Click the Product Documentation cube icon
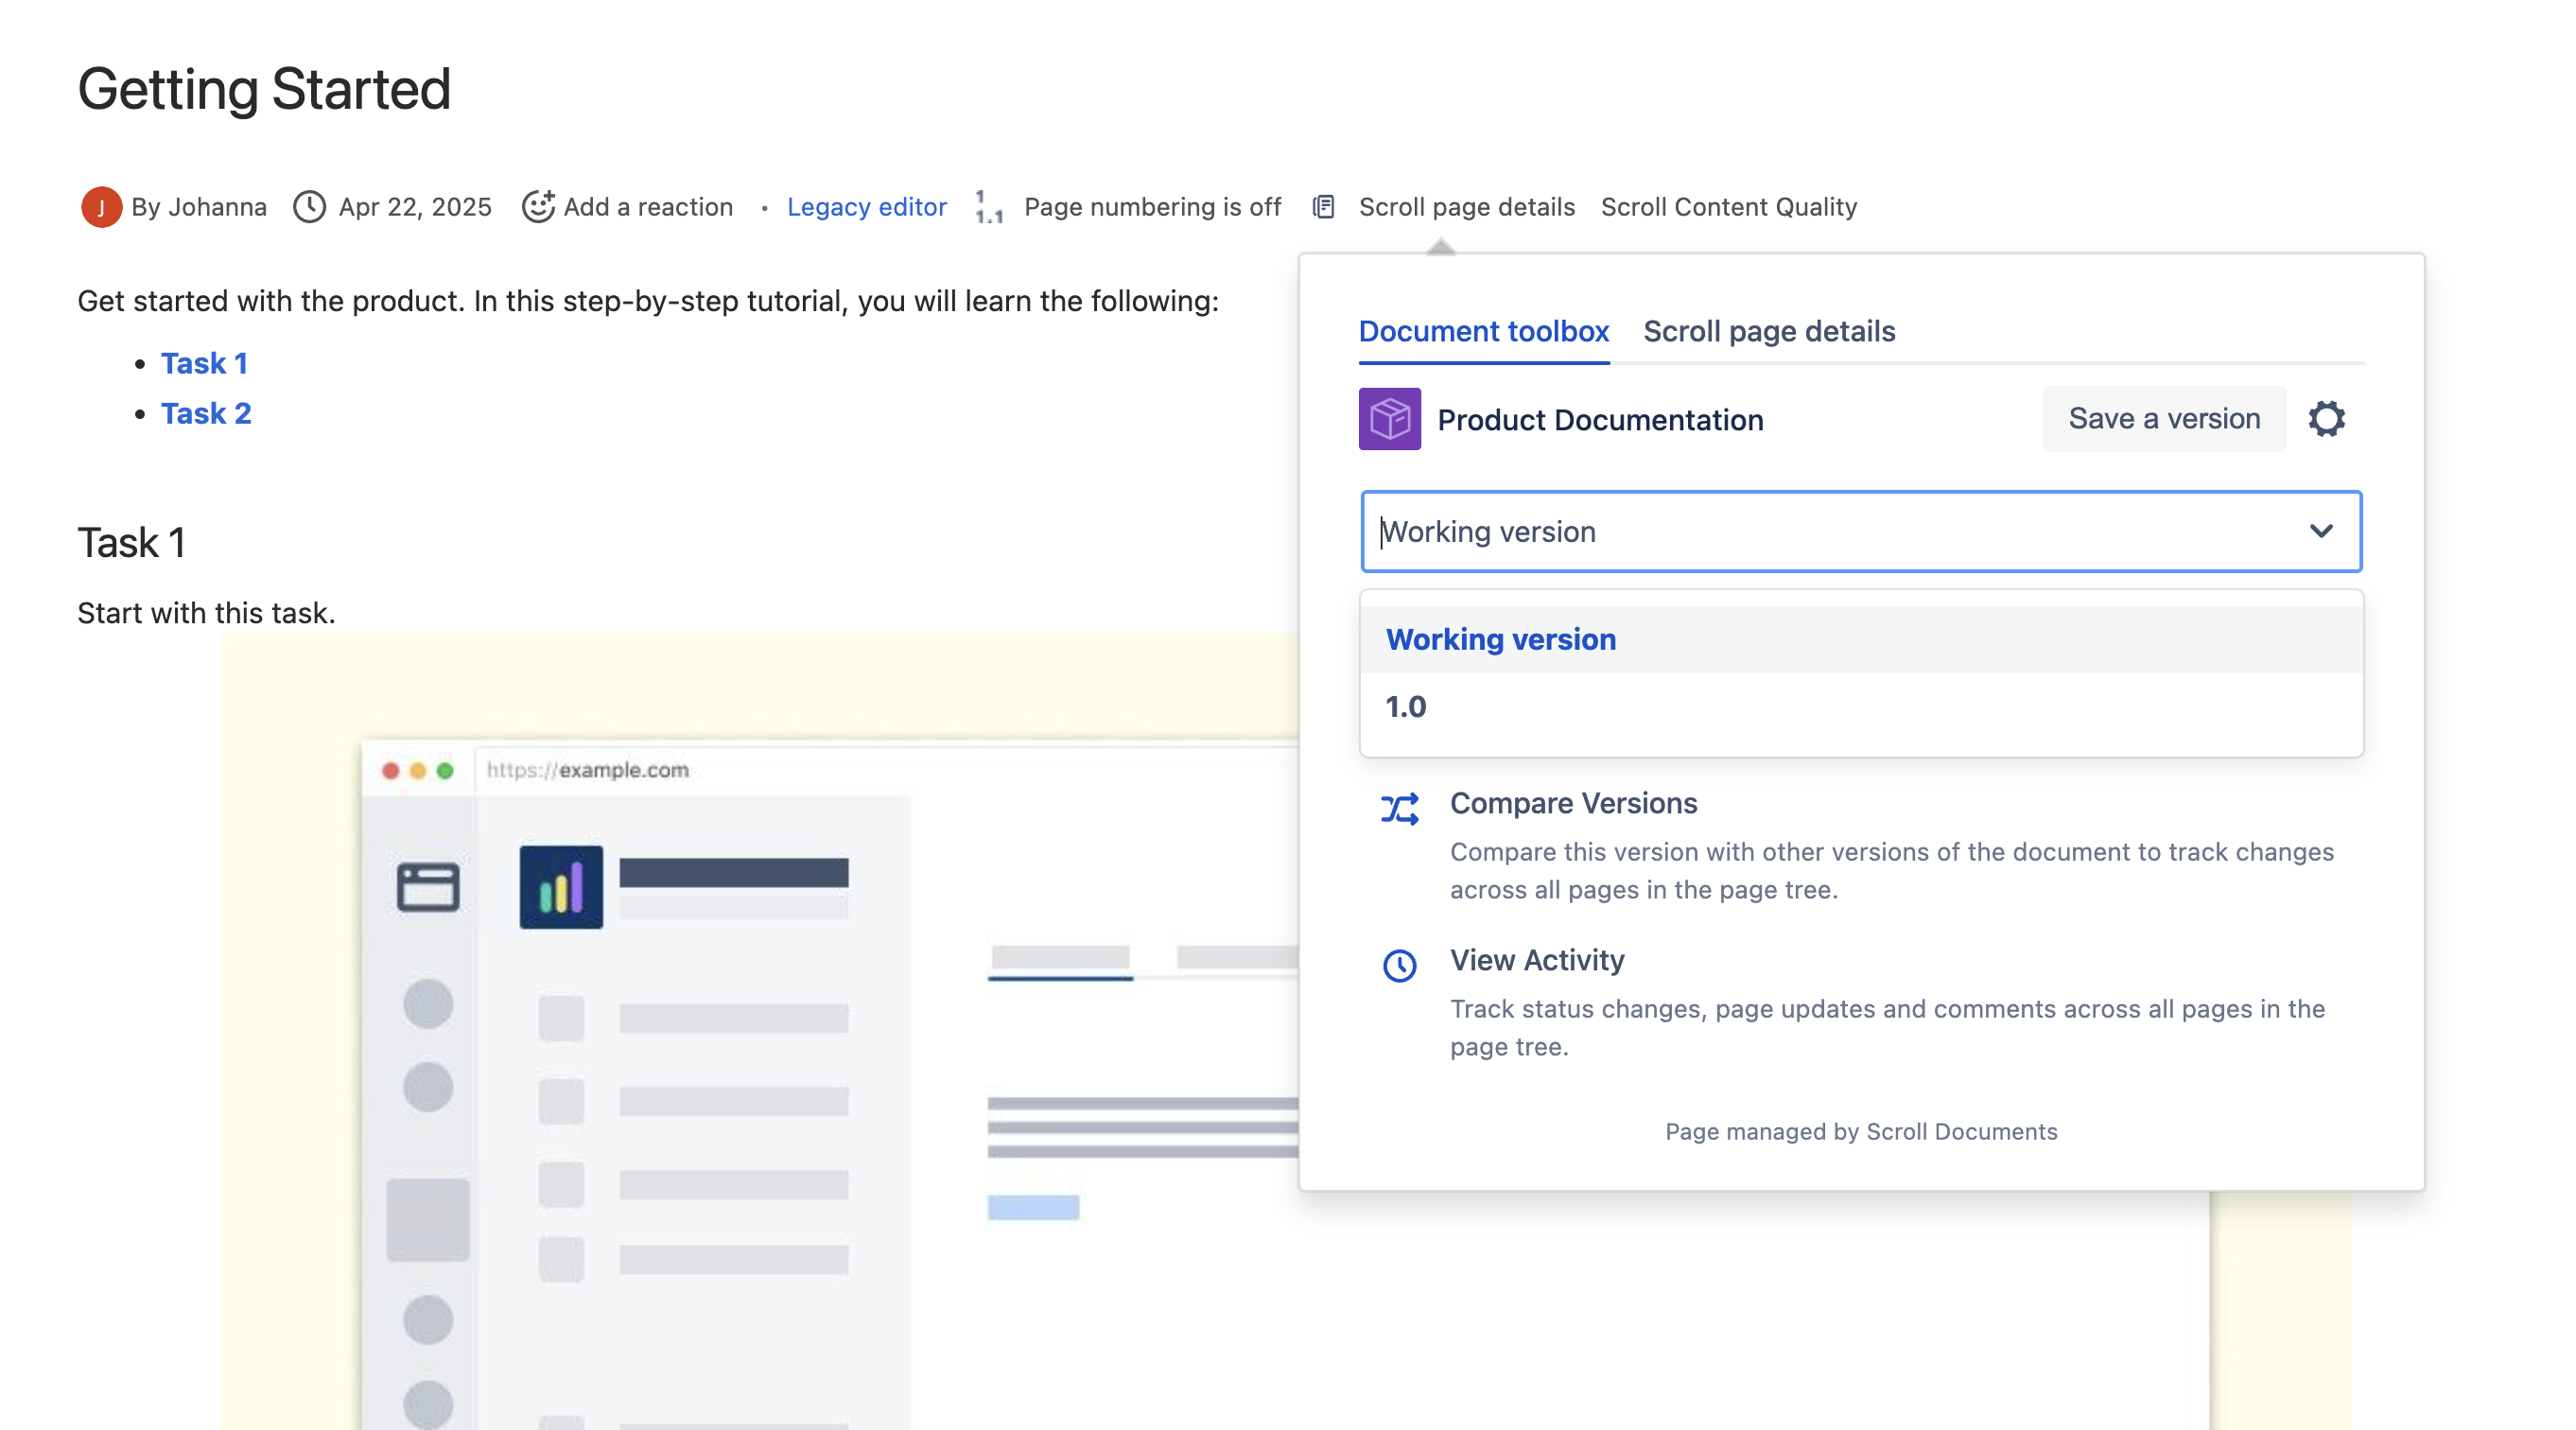Viewport: 2576px width, 1430px height. (x=1388, y=419)
